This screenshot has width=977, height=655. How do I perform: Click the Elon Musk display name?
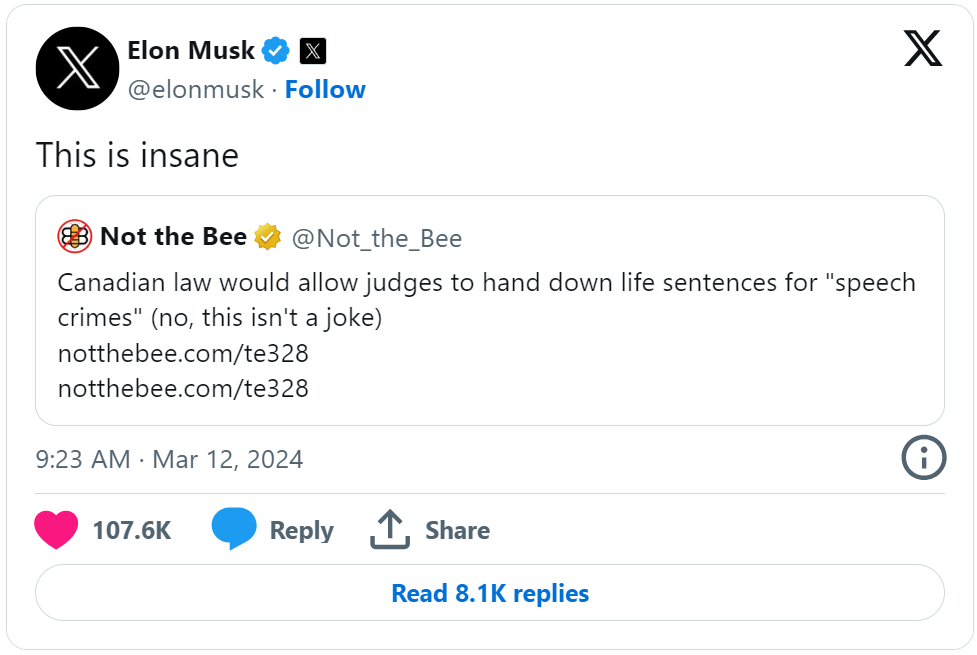click(x=191, y=50)
